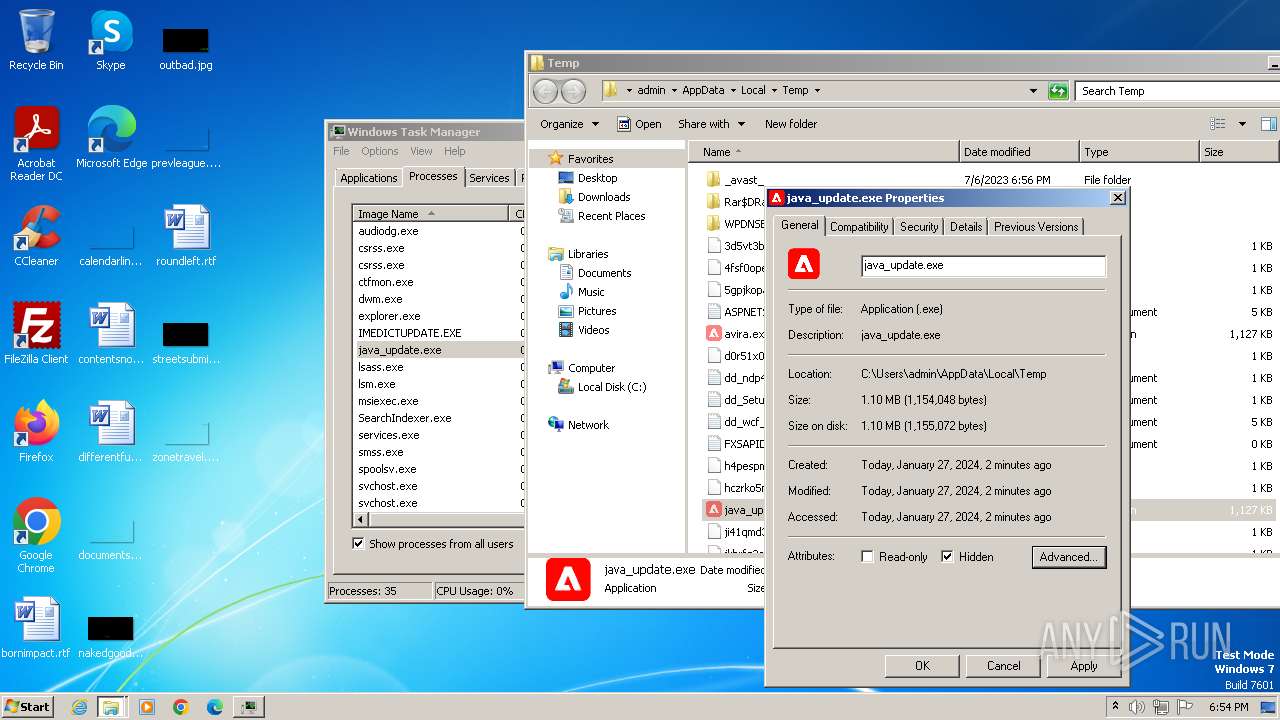
Task: Select avira.exe file icon in Temp
Action: (x=714, y=334)
